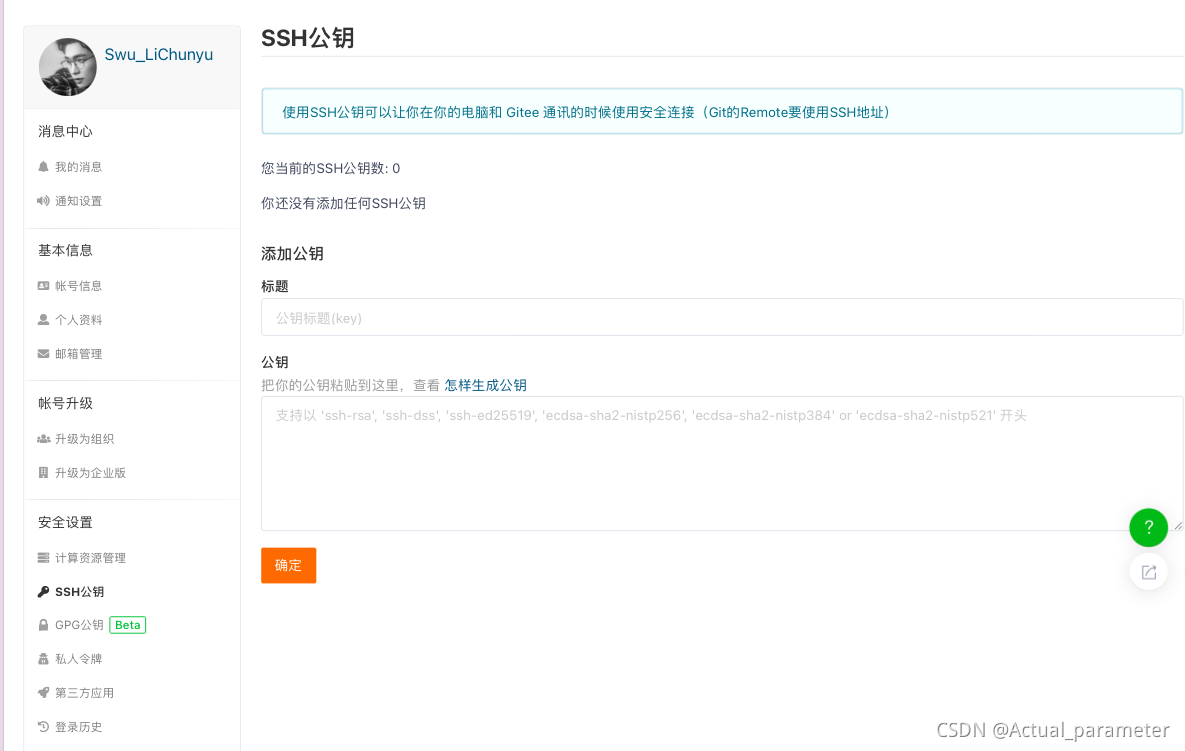Viewport: 1185px width, 751px height.
Task: Focus the 公钥标题(key) title input
Action: (722, 317)
